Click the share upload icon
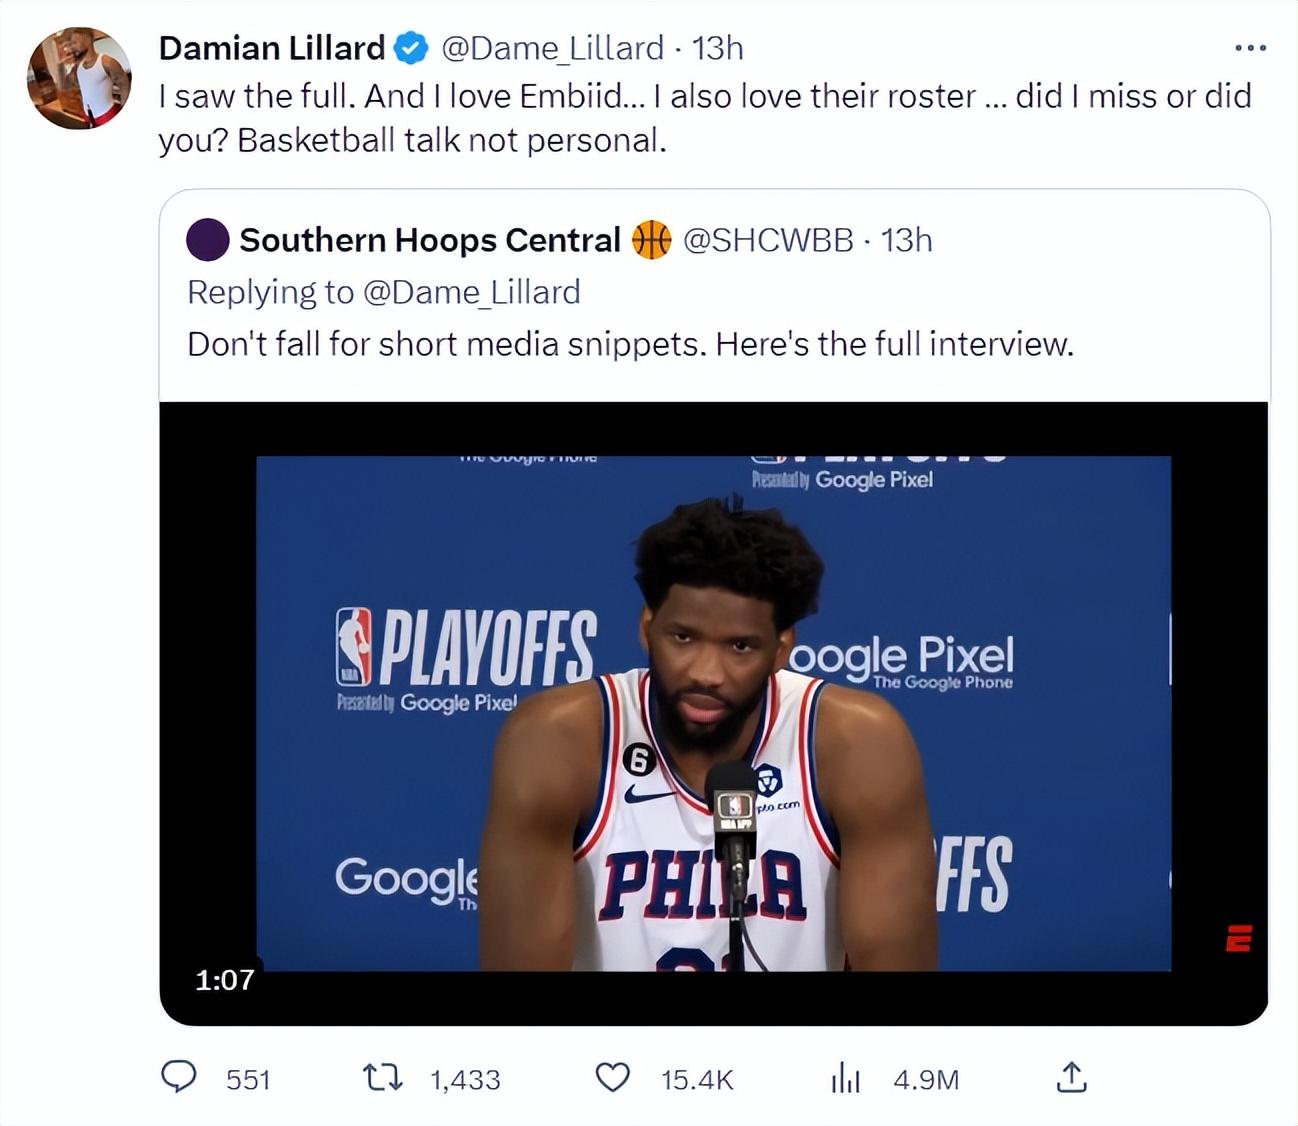 click(1071, 1077)
